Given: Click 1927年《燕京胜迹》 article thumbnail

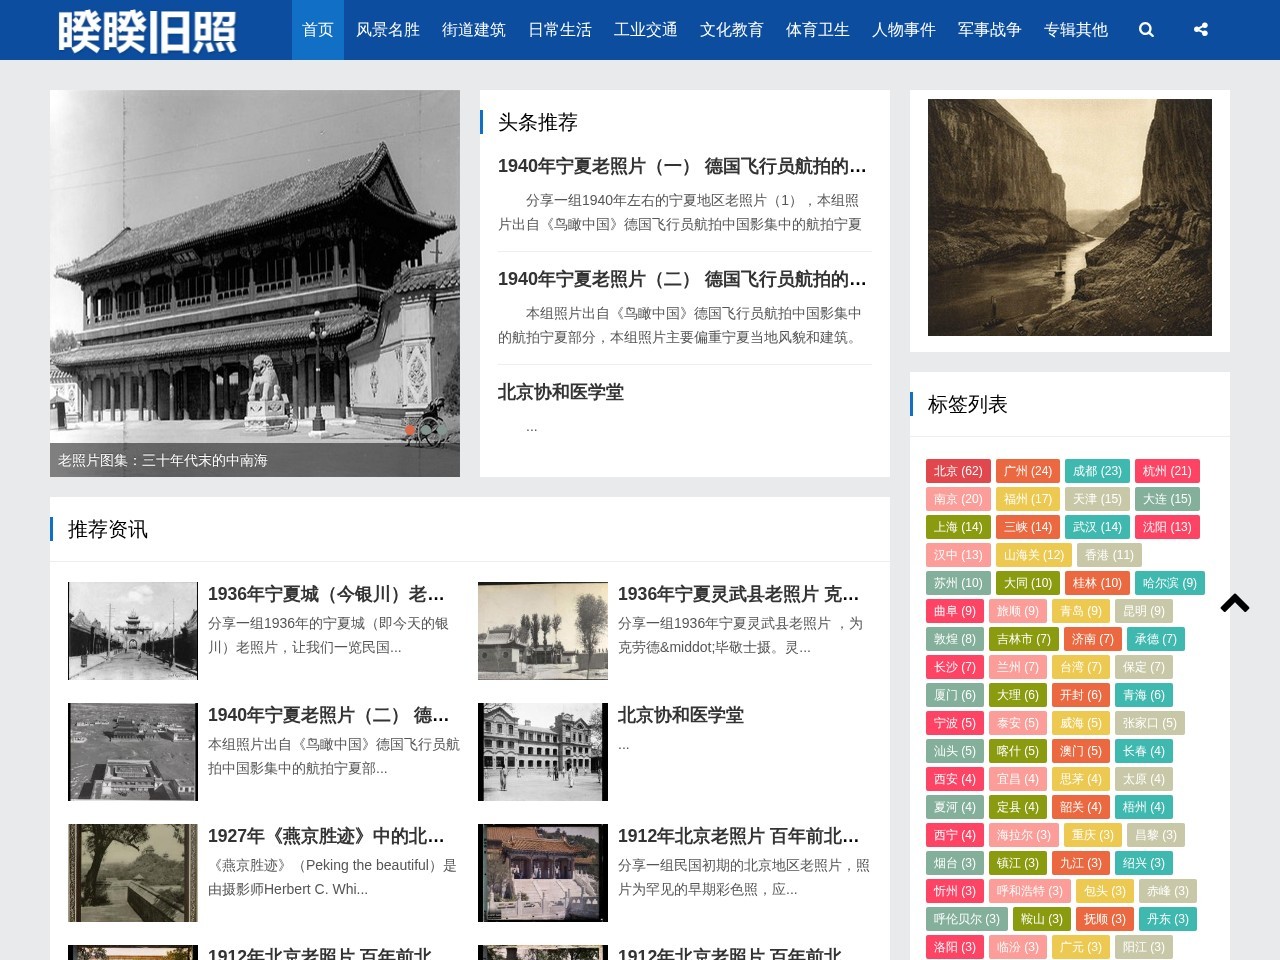Looking at the screenshot, I should click(133, 873).
